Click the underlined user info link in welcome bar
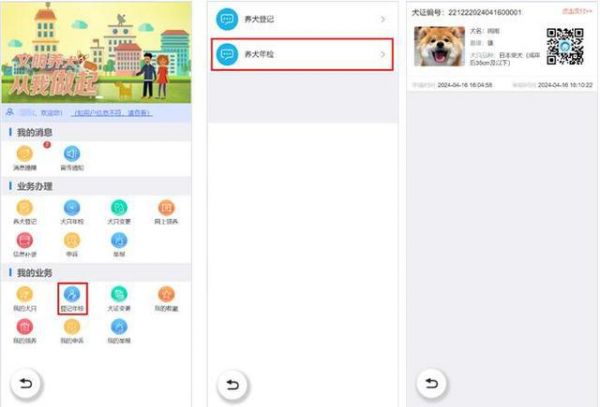 pos(112,113)
